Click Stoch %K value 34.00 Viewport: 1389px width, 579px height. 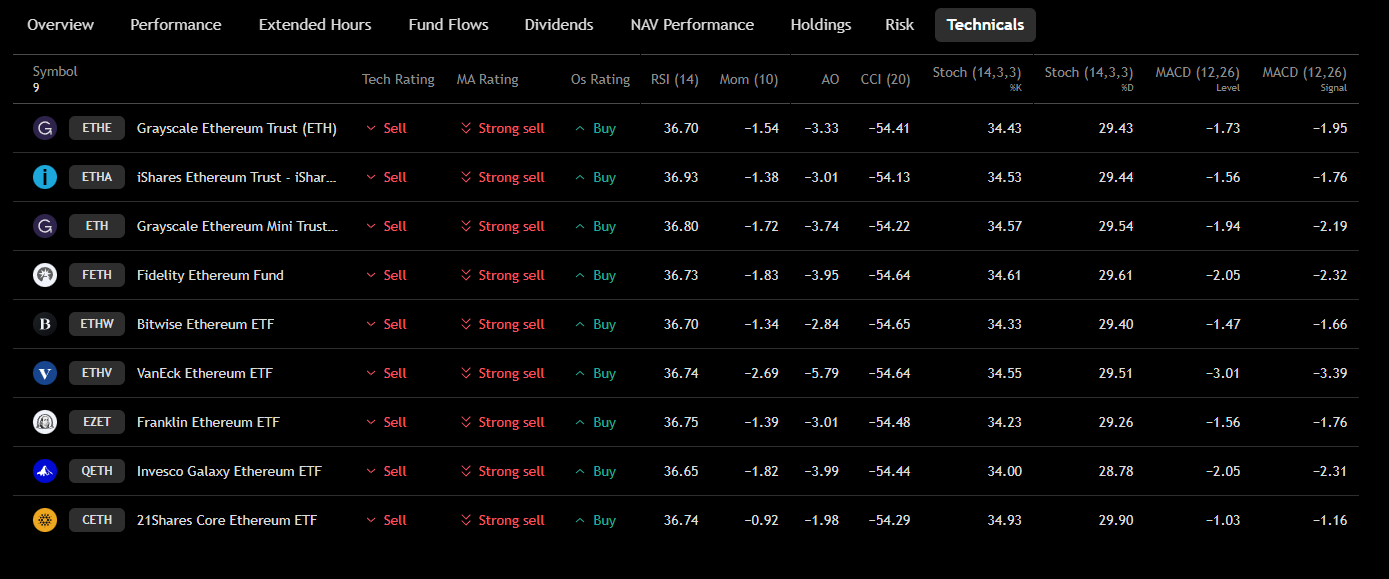(x=1004, y=471)
